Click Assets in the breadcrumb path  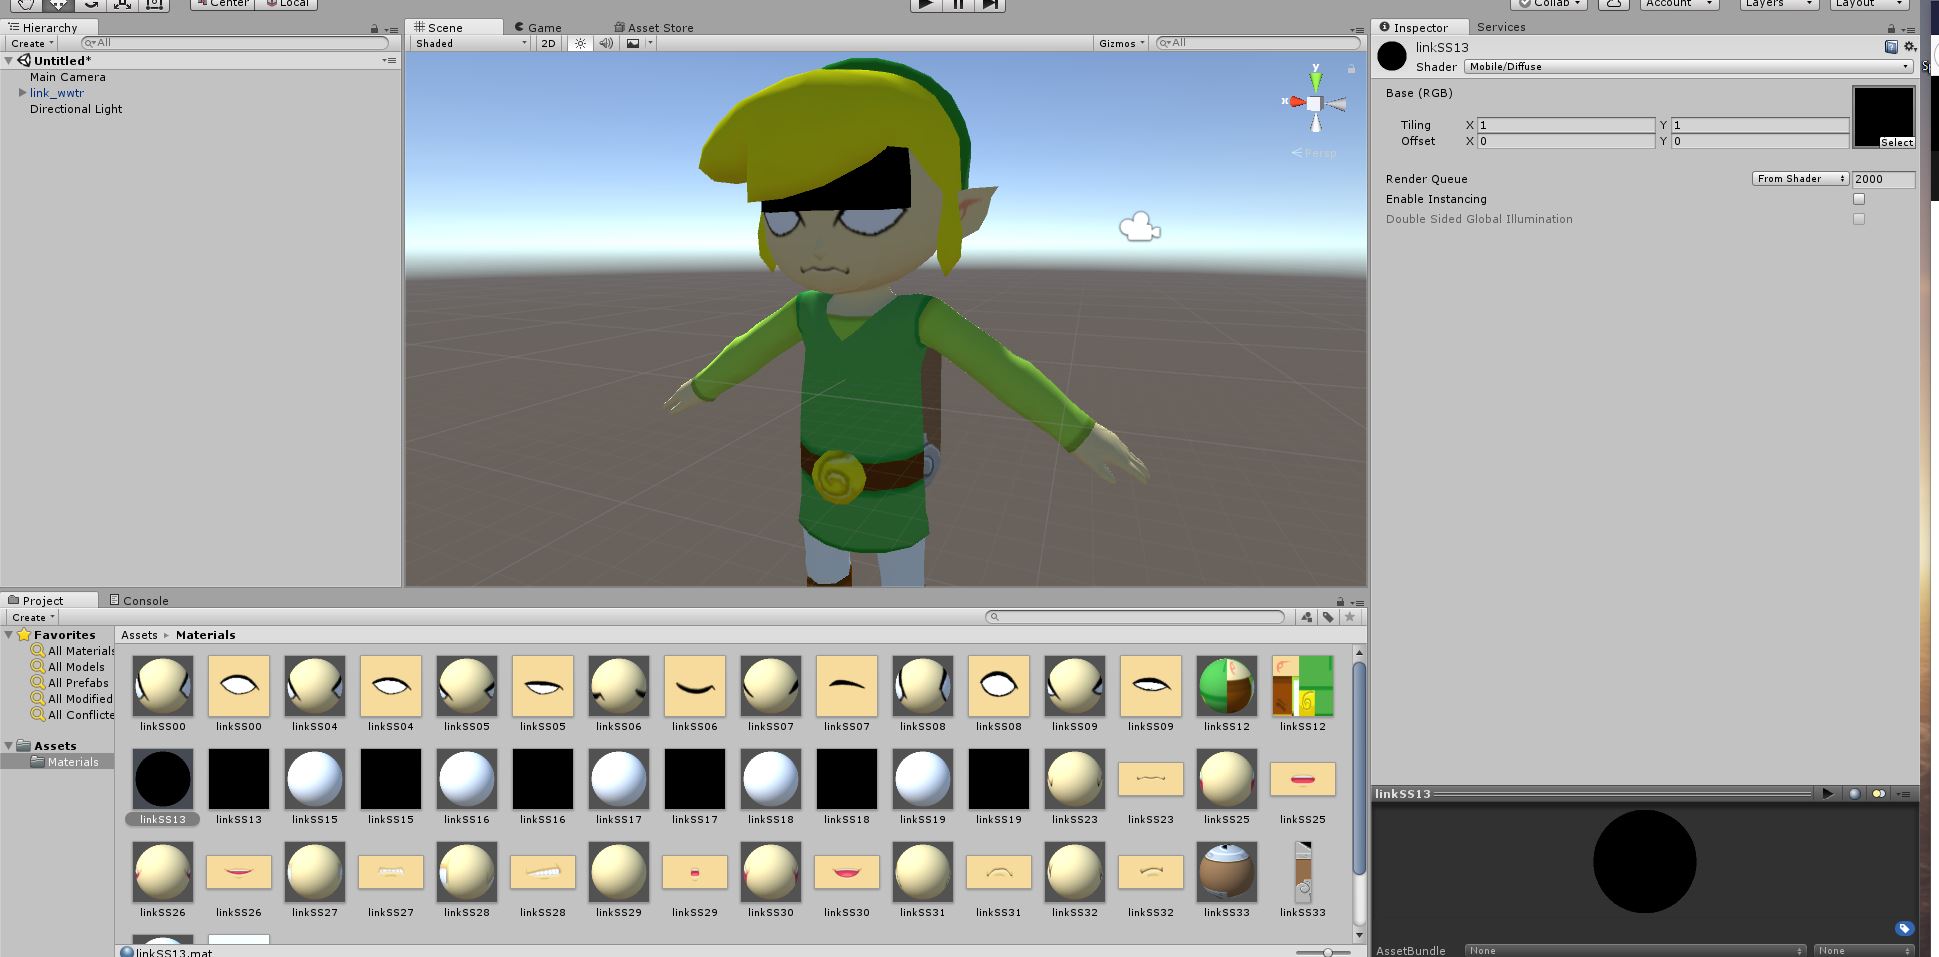click(x=140, y=635)
